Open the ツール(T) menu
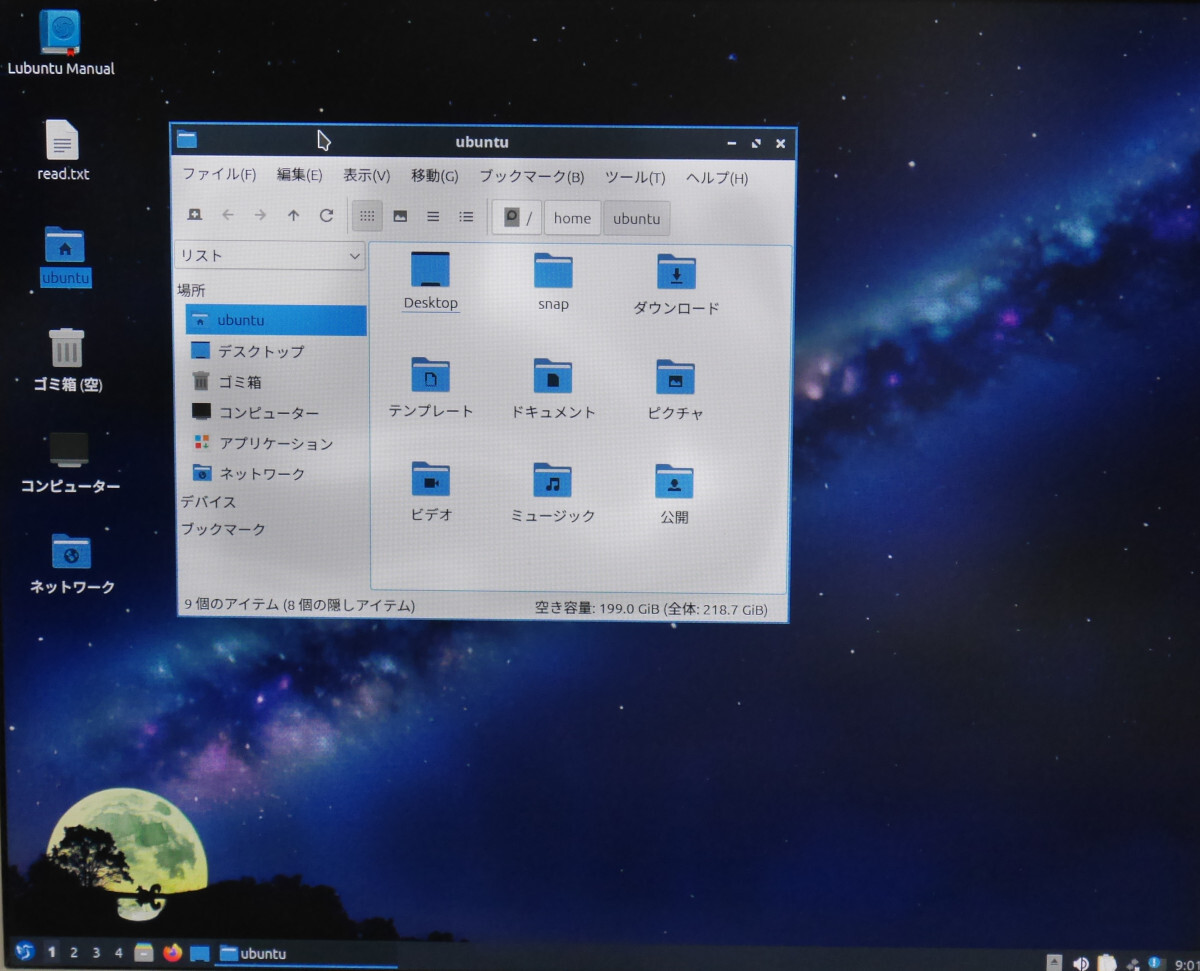The width and height of the screenshot is (1200, 971). [x=634, y=178]
